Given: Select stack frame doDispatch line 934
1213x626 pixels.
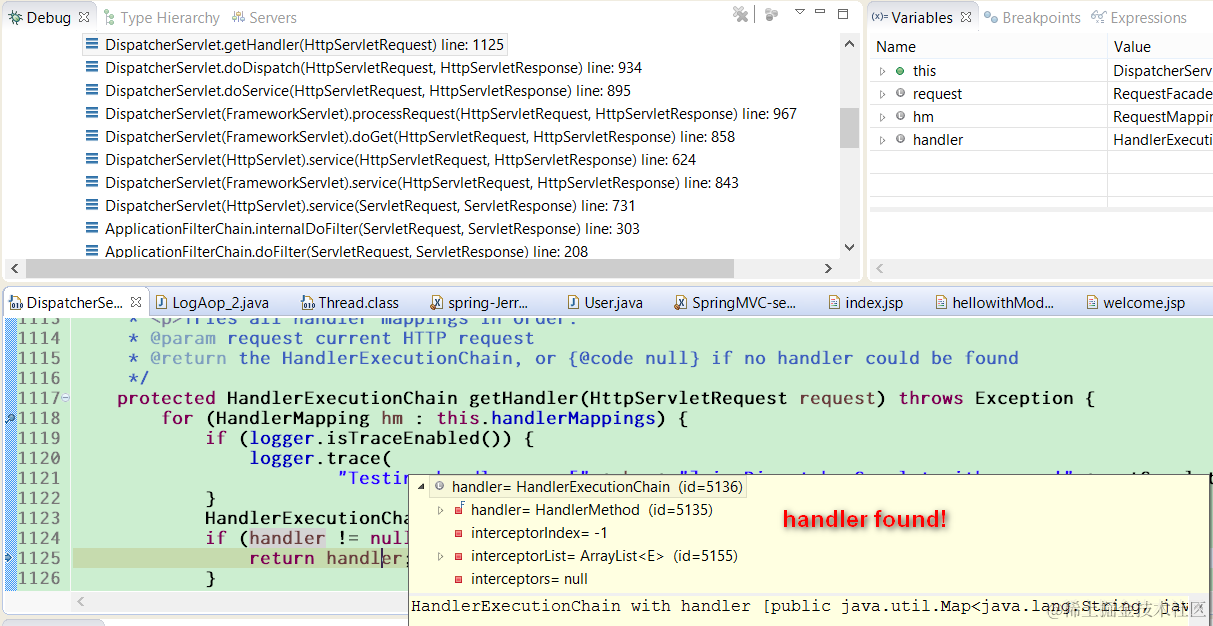Looking at the screenshot, I should 373,68.
